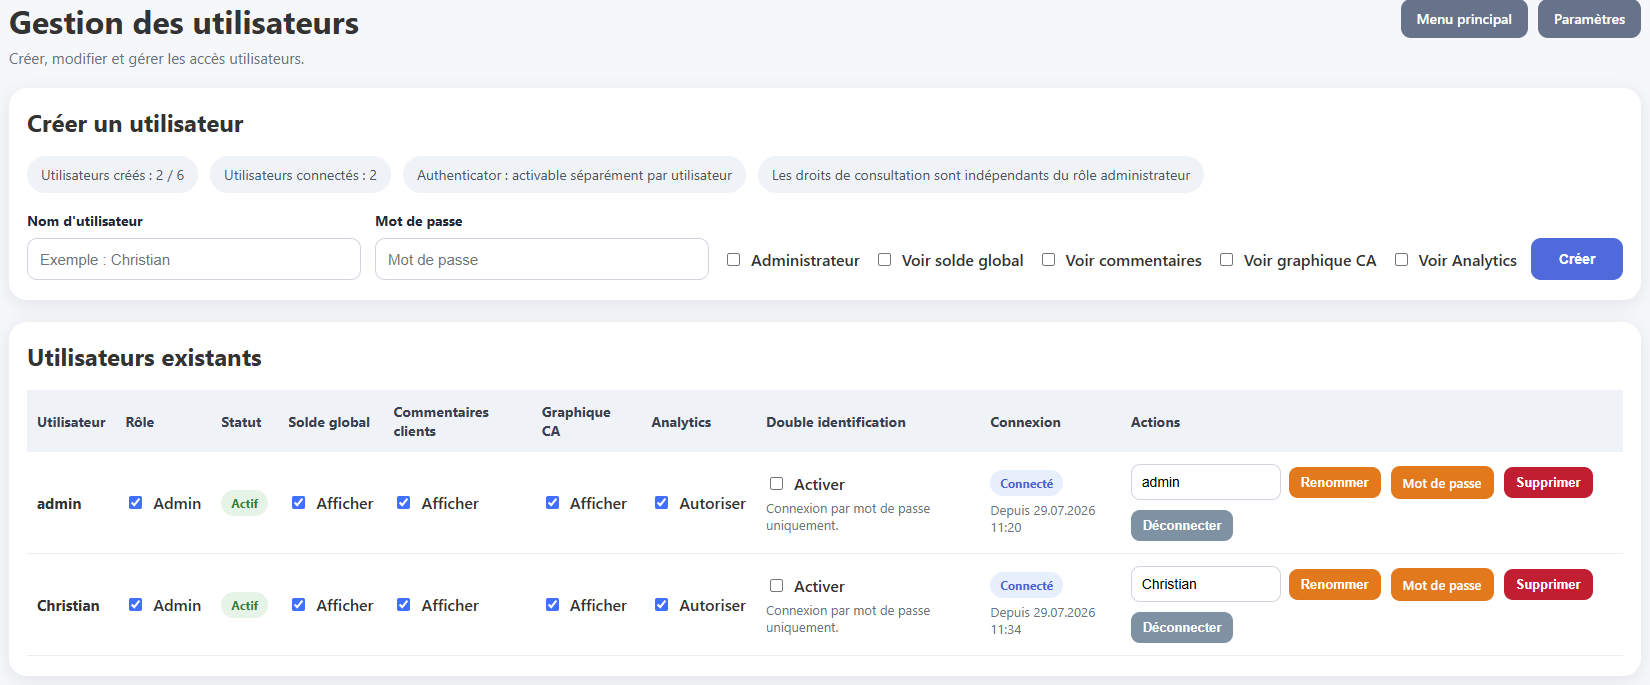Toggle Commentaires clients Afficher for Christian
1650x685 pixels.
(403, 605)
